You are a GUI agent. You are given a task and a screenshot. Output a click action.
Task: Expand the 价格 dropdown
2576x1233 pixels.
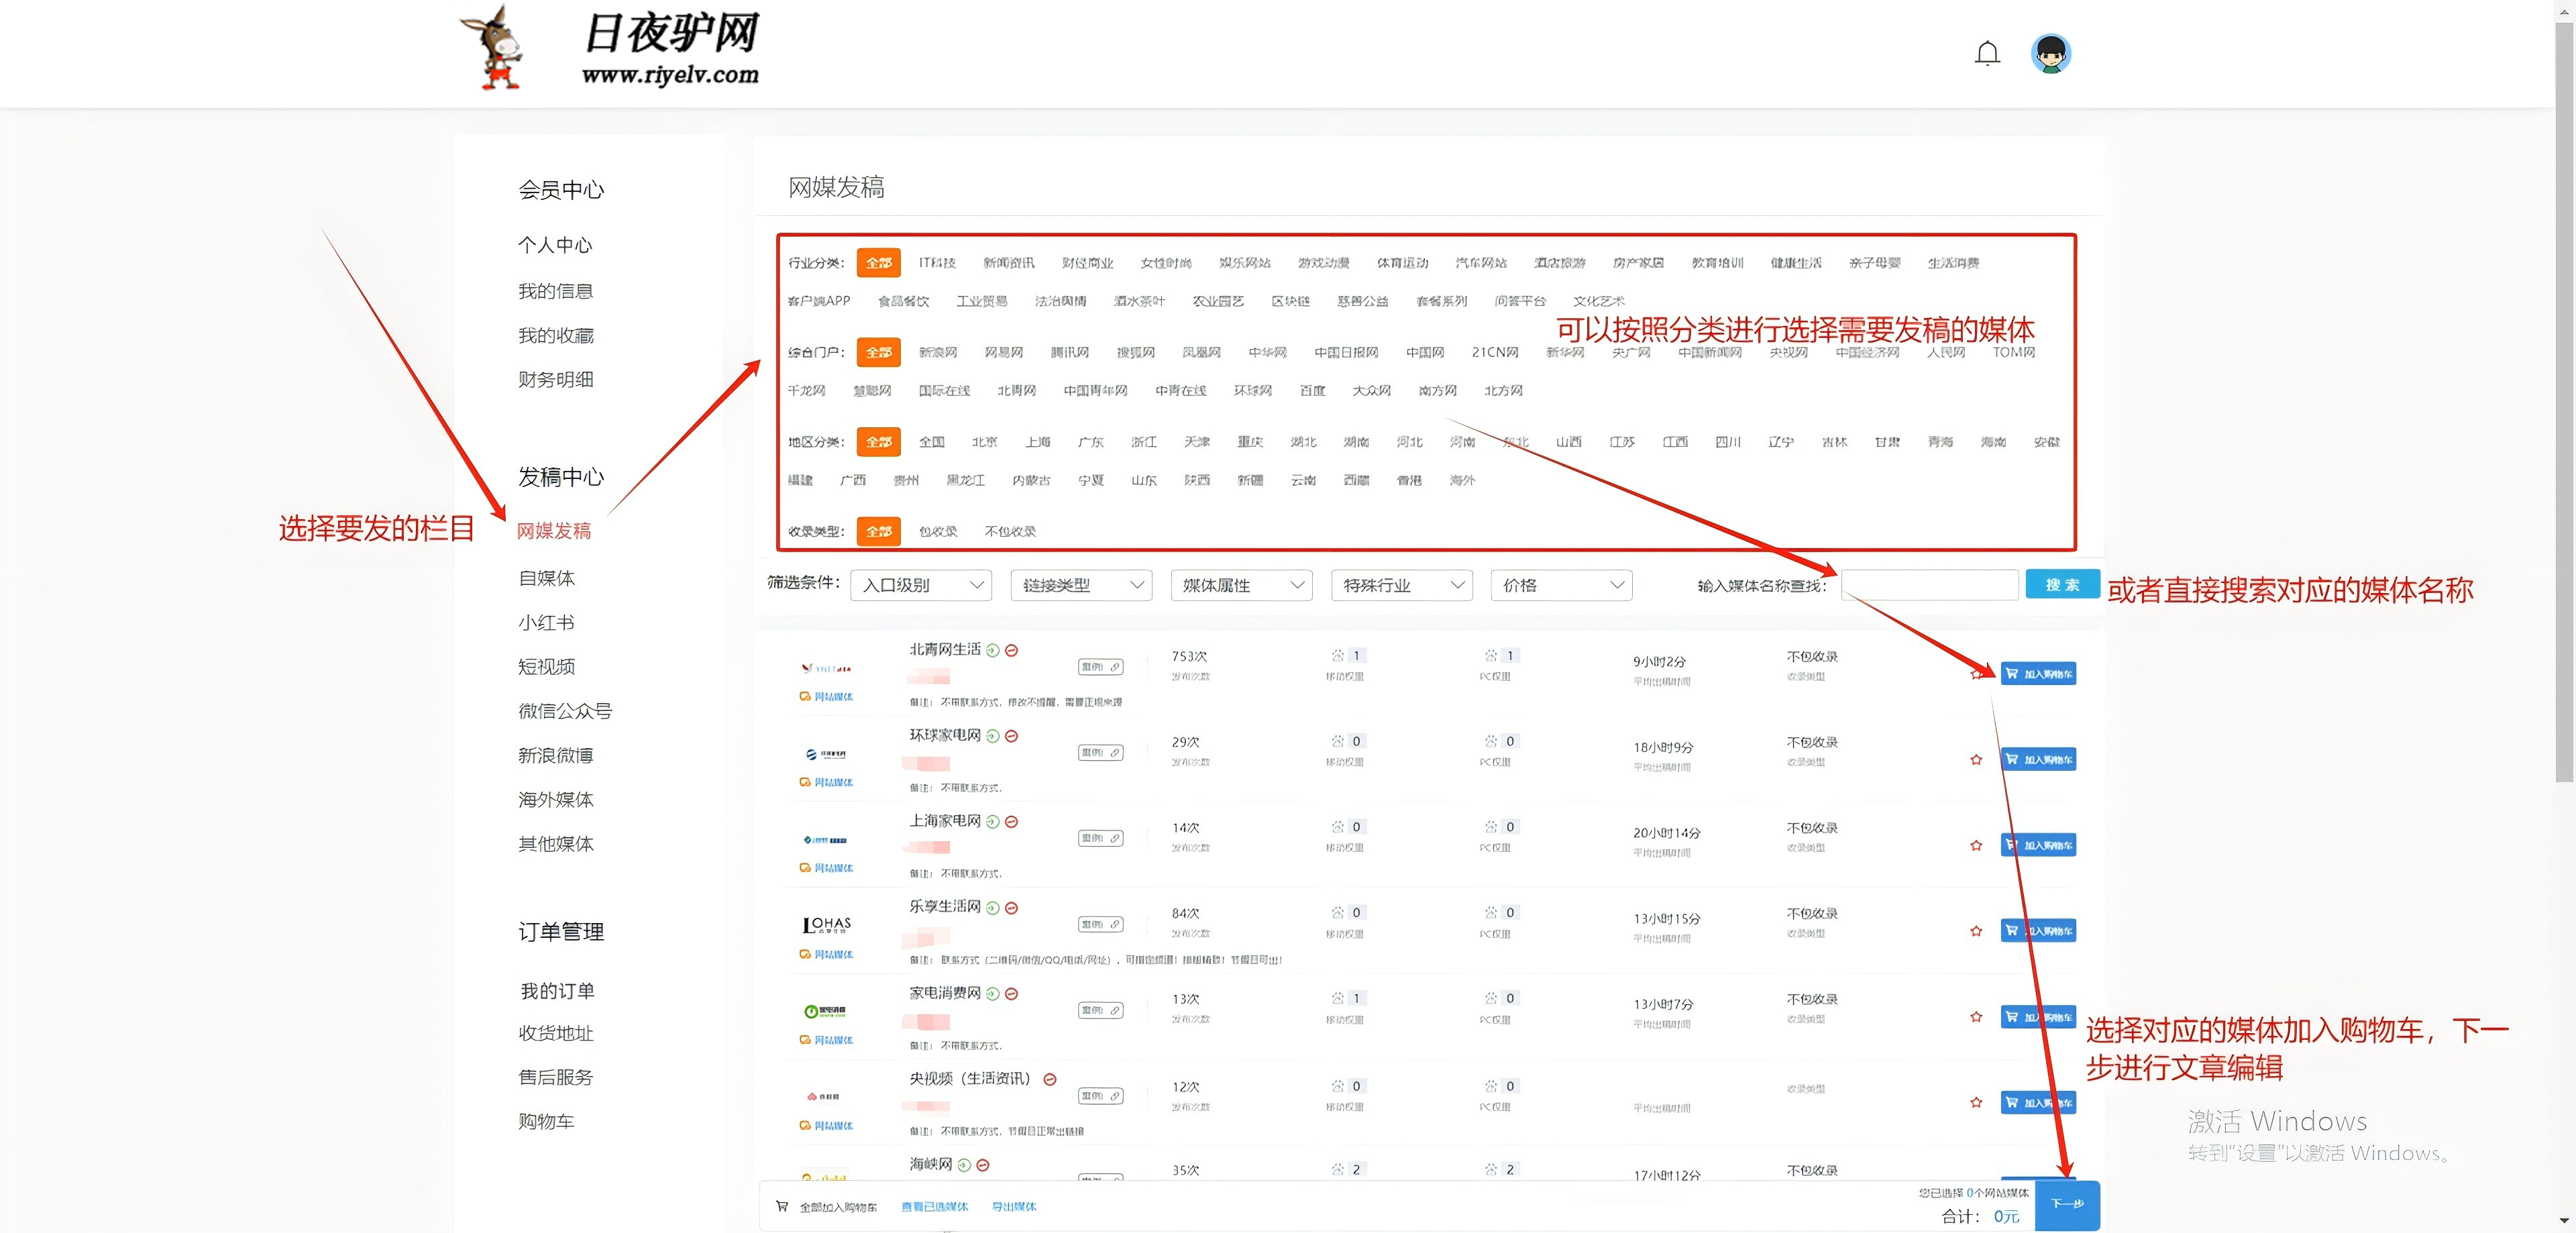coord(1562,586)
